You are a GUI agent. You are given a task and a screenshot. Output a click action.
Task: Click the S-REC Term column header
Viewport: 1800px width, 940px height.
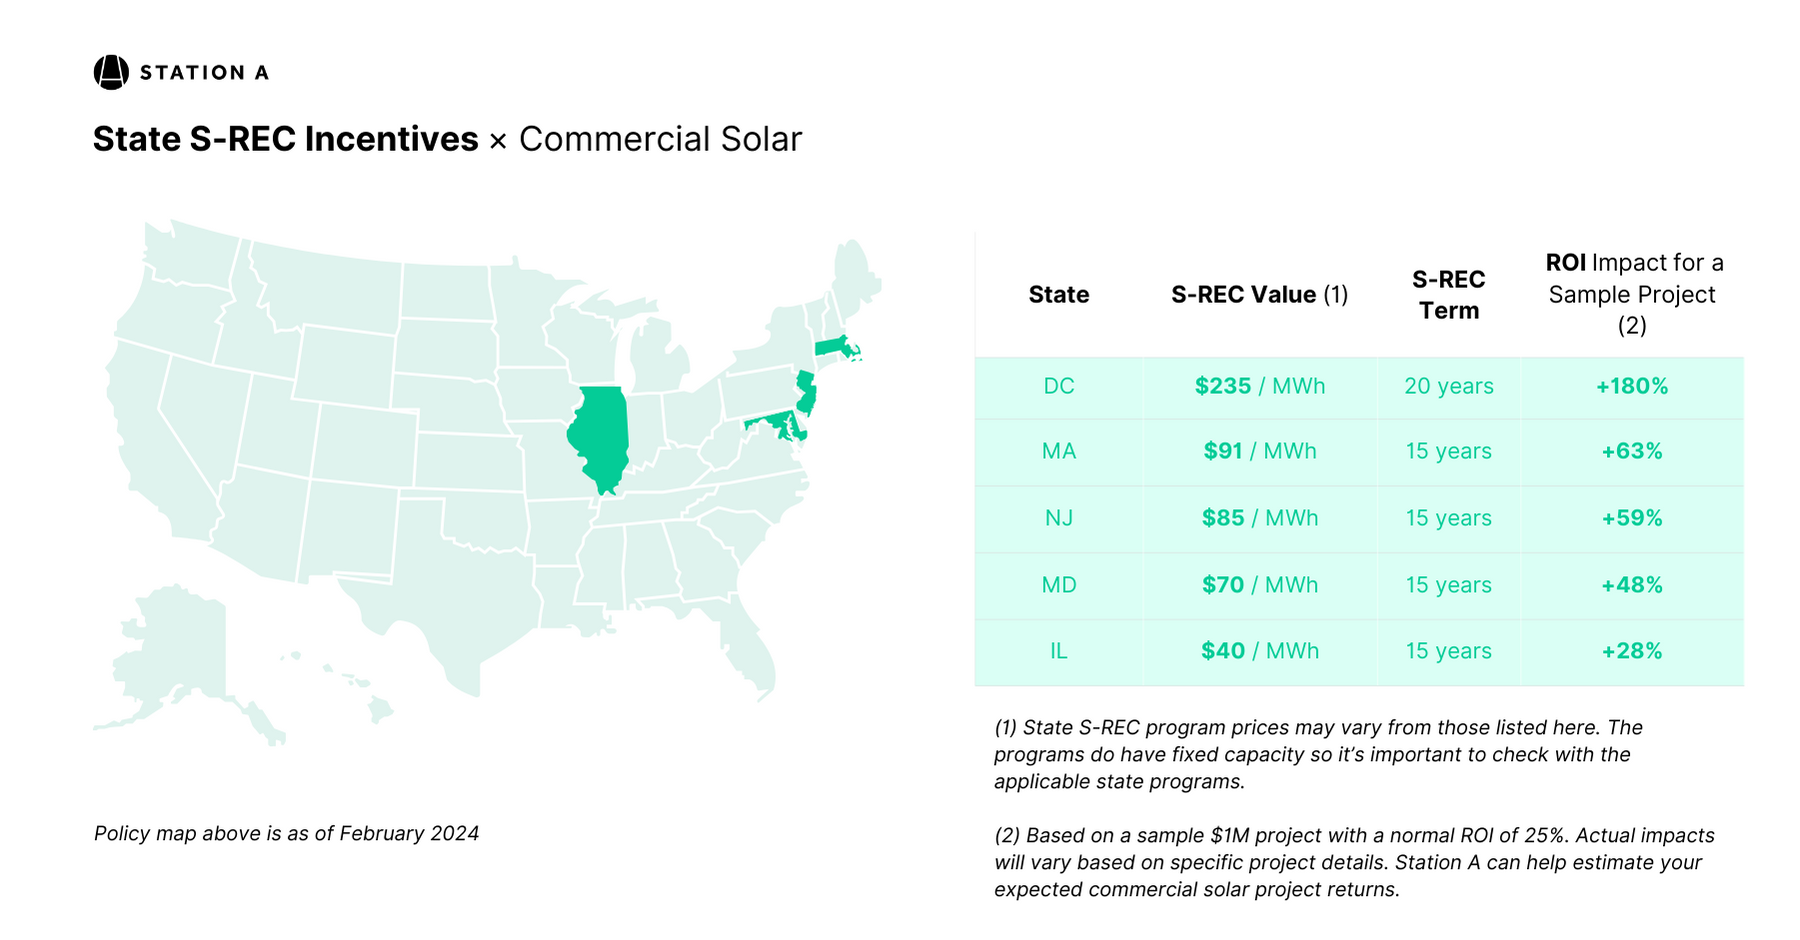tap(1448, 295)
